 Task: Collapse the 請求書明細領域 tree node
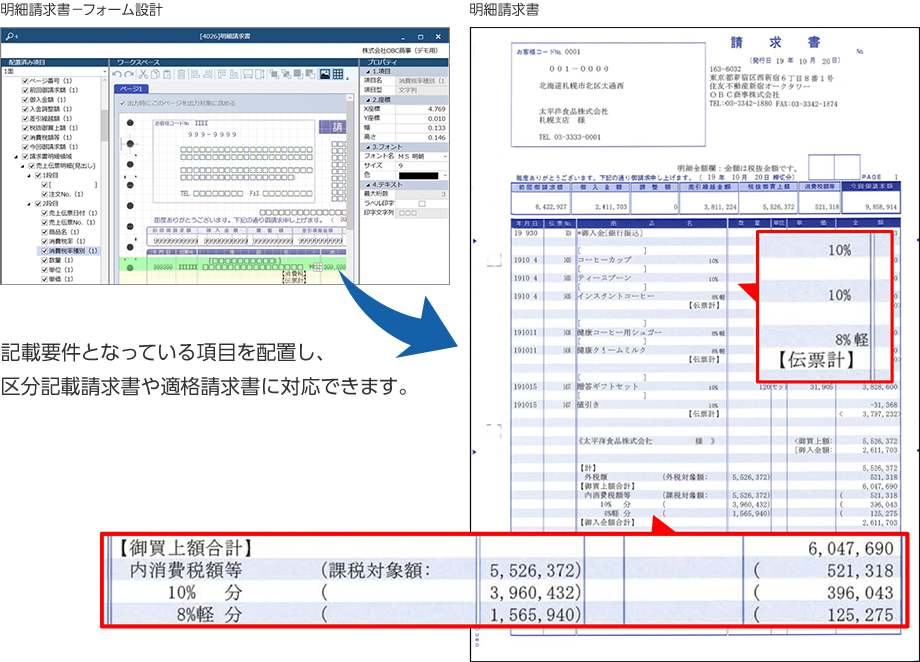coord(16,157)
